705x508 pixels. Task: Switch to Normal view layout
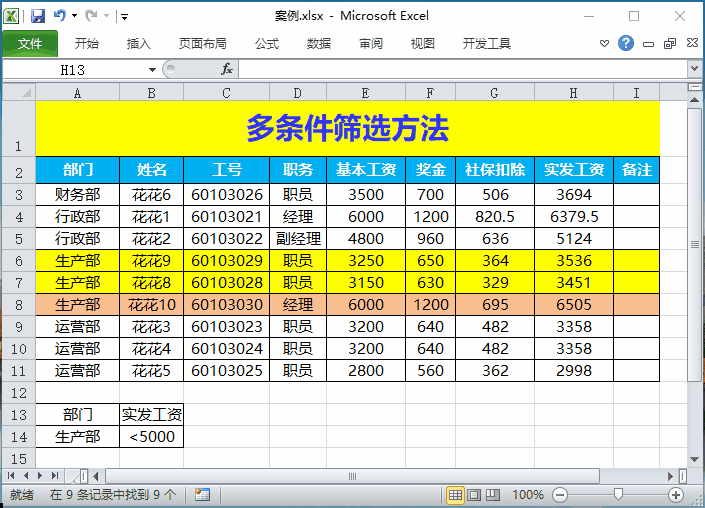pyautogui.click(x=455, y=495)
